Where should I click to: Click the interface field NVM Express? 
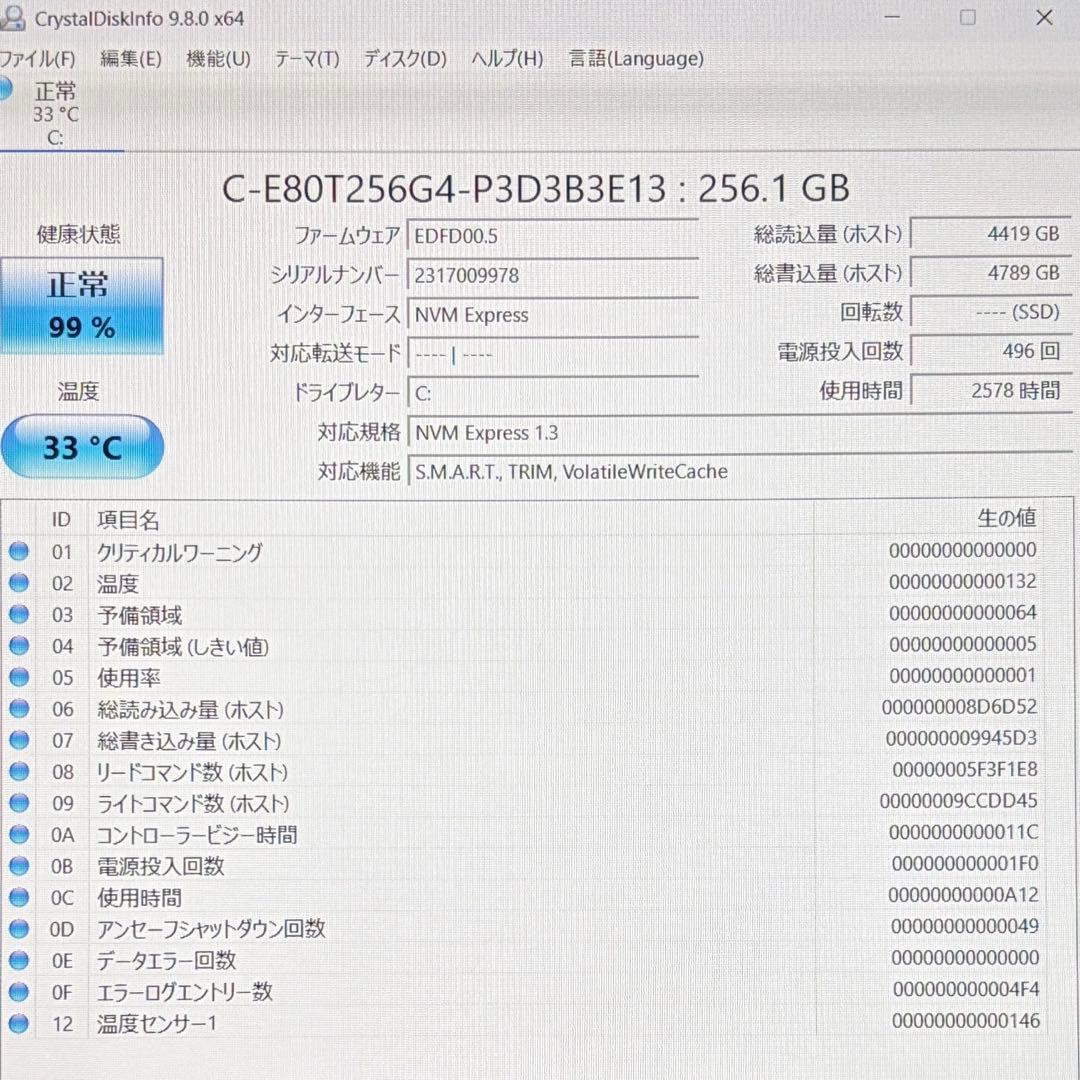tap(553, 315)
